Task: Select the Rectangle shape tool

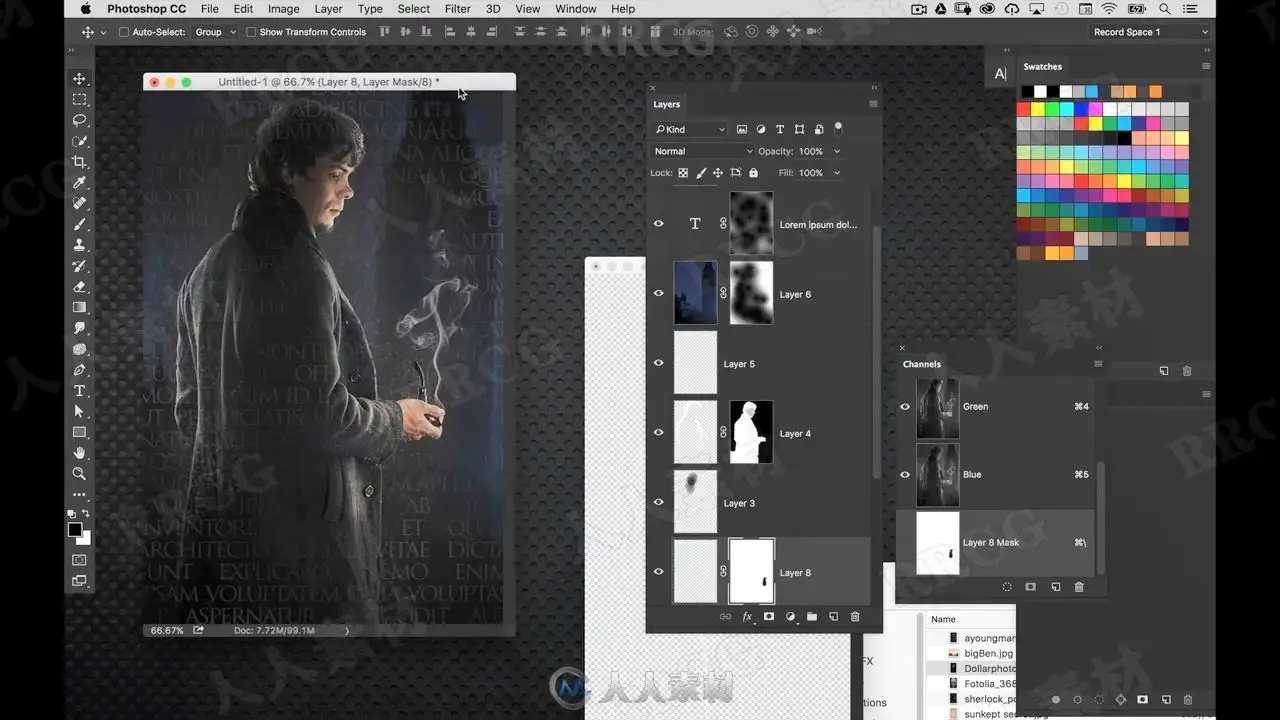Action: pyautogui.click(x=79, y=432)
